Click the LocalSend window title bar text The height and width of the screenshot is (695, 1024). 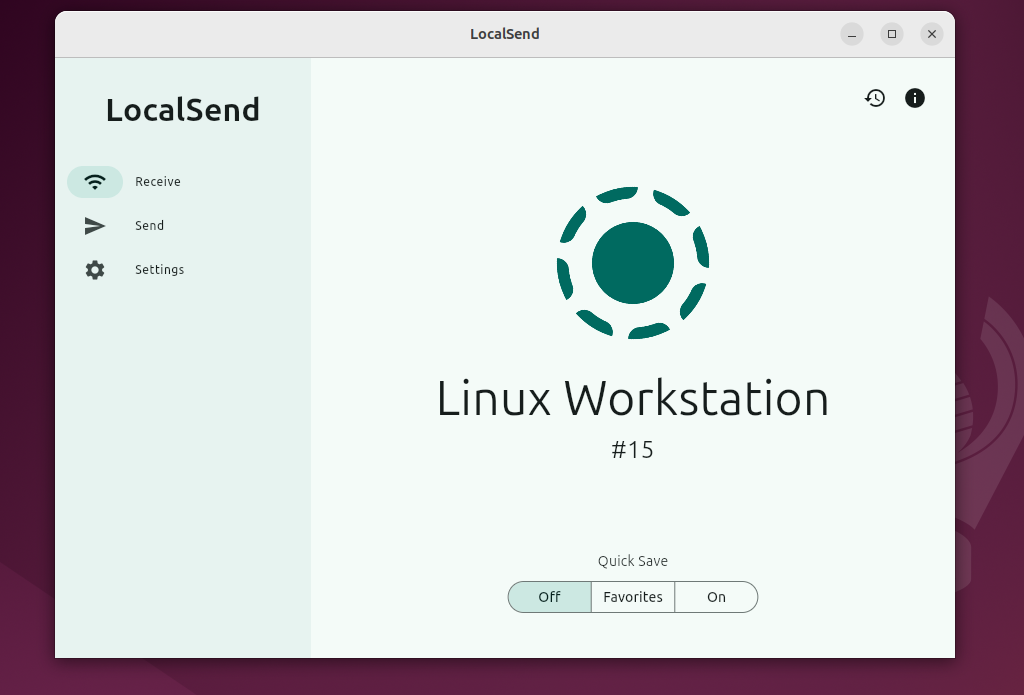click(505, 34)
